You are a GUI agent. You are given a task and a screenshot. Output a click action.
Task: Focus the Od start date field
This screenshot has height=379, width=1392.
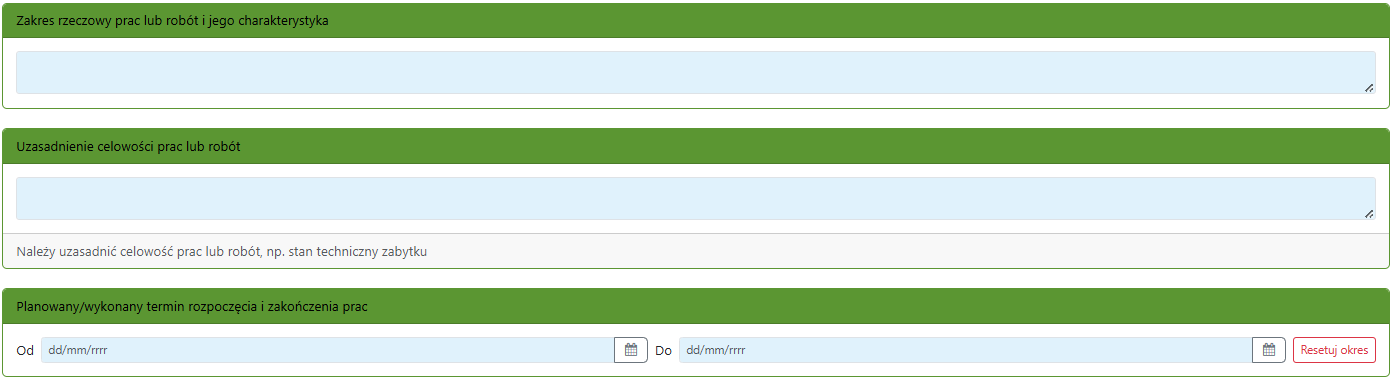[x=327, y=350]
